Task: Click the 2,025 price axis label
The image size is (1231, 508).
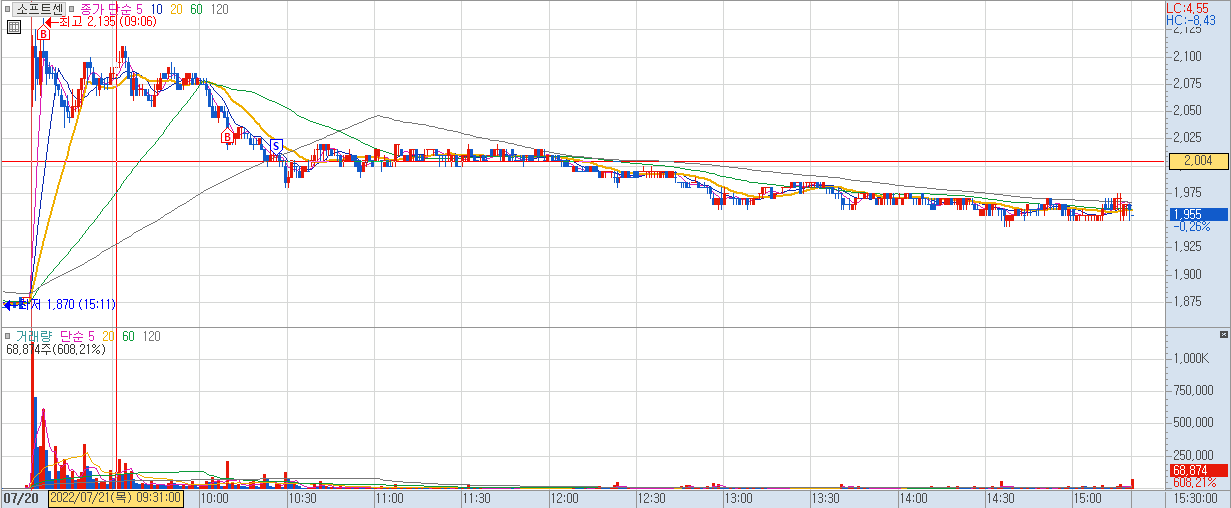Action: [1187, 137]
